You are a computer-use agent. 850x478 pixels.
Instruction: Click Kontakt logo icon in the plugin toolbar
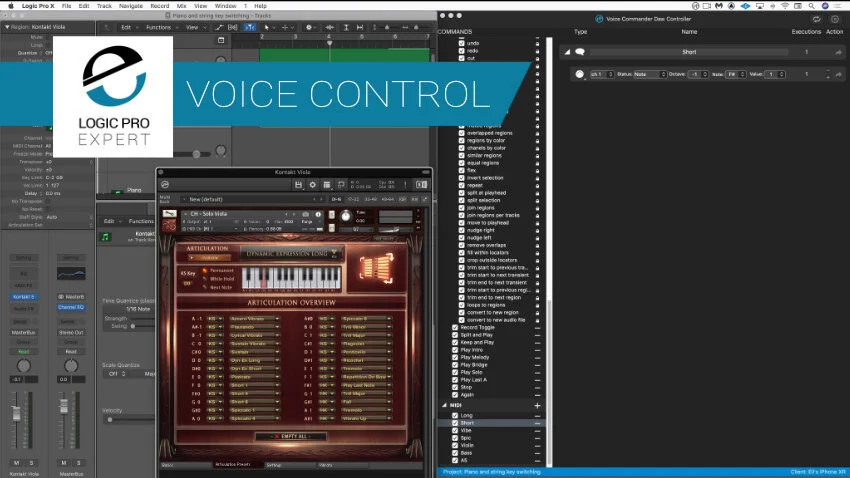point(165,185)
